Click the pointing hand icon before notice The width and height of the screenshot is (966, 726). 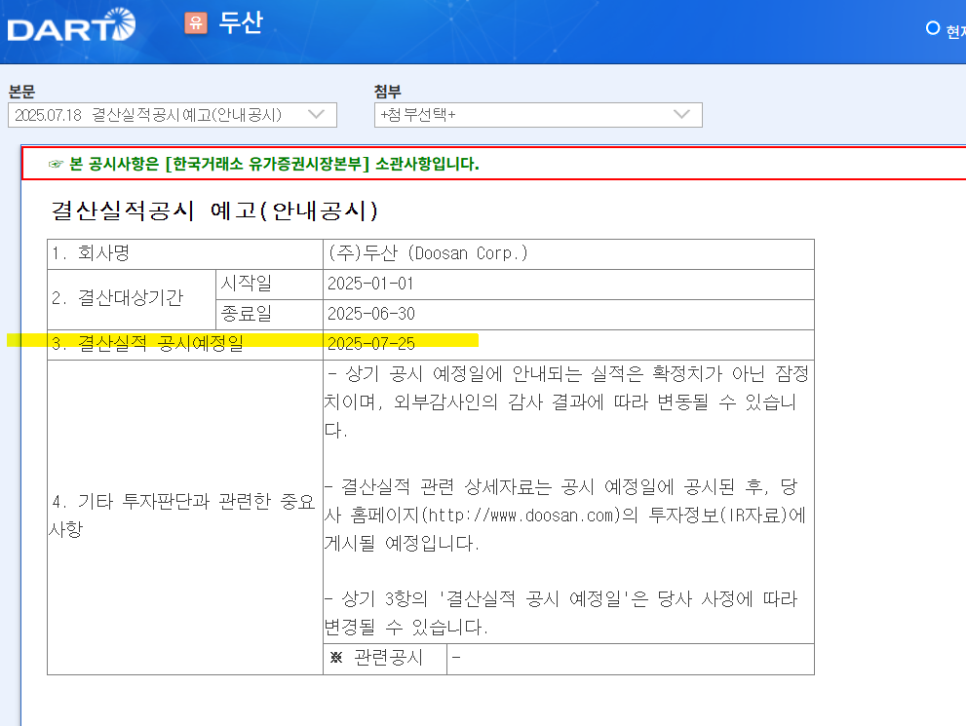[x=56, y=165]
